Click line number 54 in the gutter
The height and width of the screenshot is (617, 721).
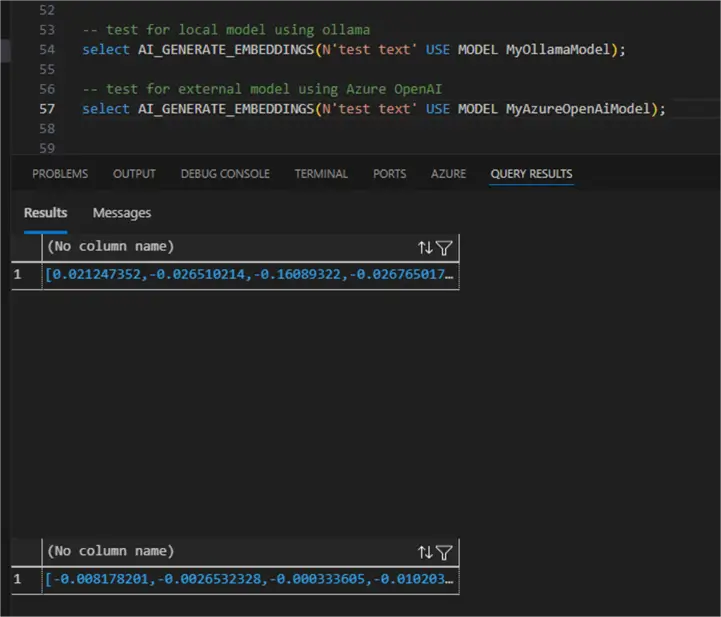47,50
